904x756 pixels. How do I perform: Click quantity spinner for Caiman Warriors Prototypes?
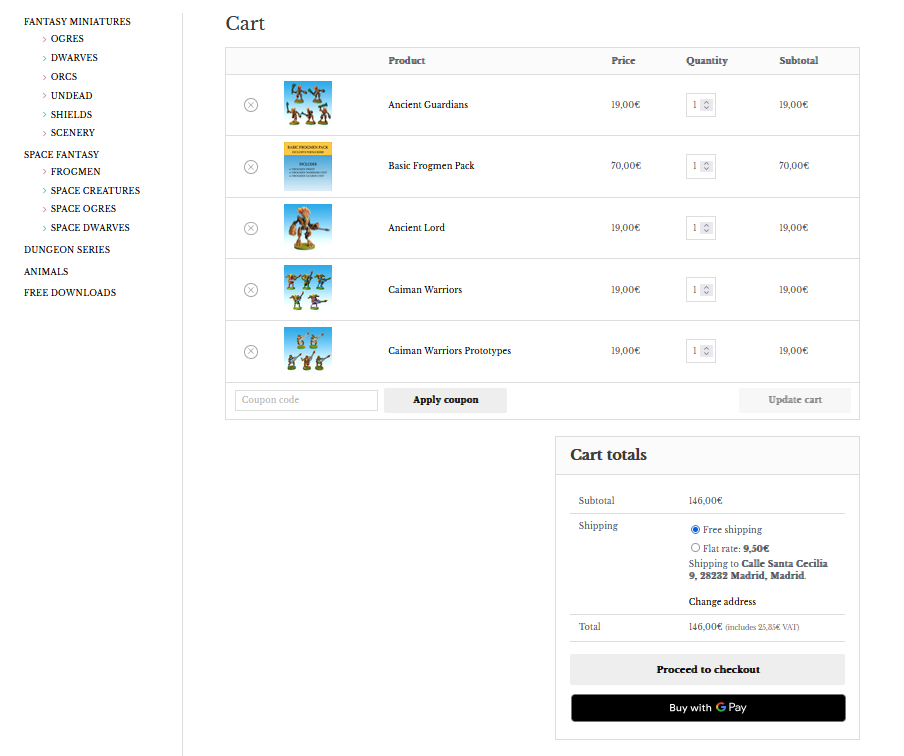click(x=707, y=351)
